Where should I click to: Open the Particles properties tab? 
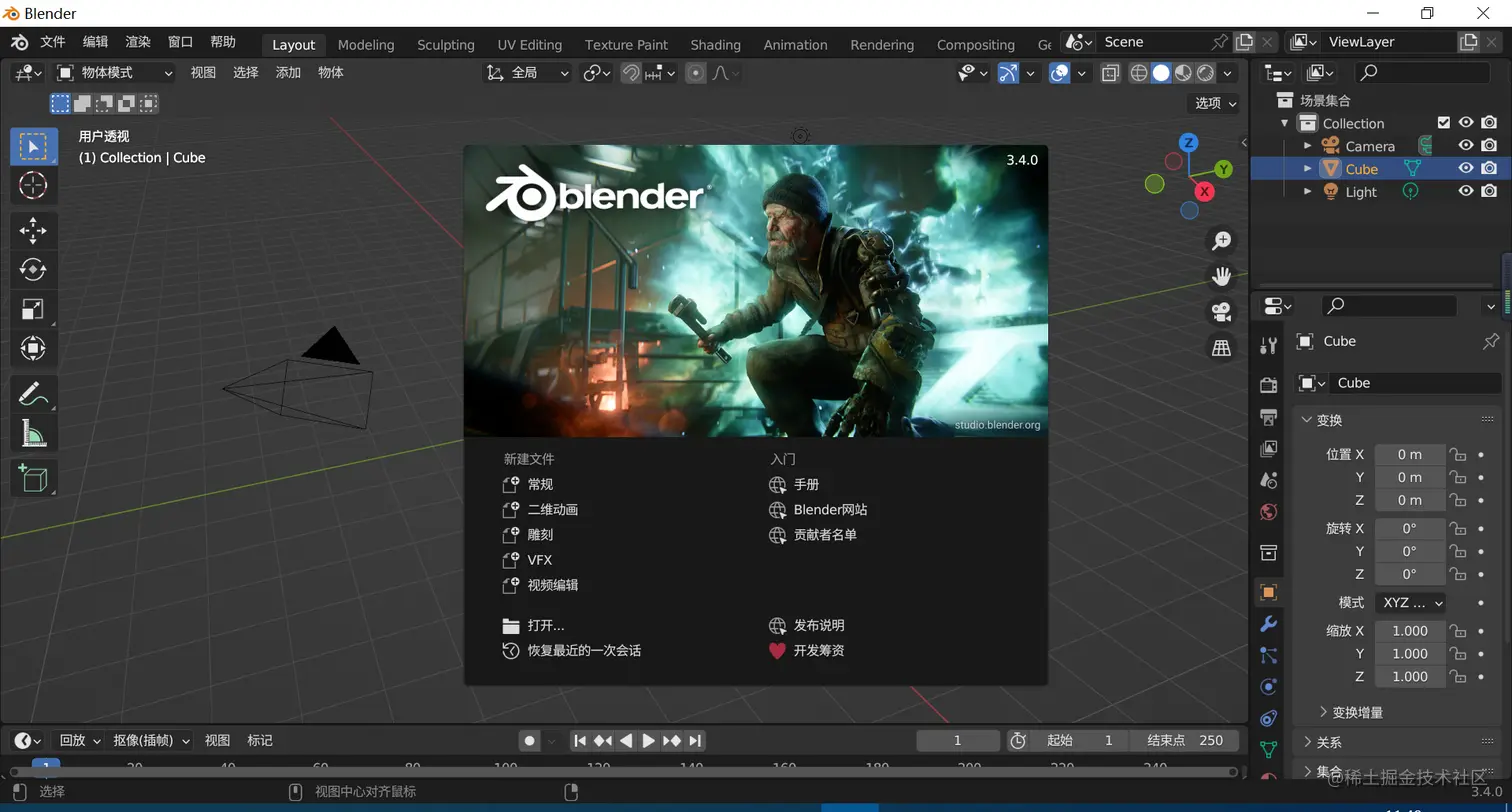tap(1269, 655)
